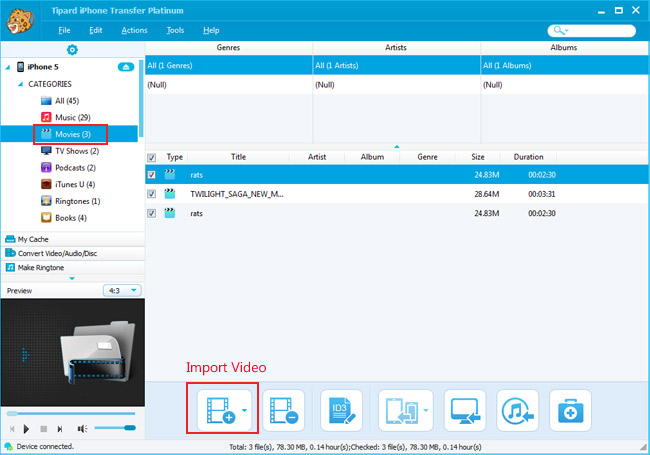Open the Edit menu

point(96,30)
